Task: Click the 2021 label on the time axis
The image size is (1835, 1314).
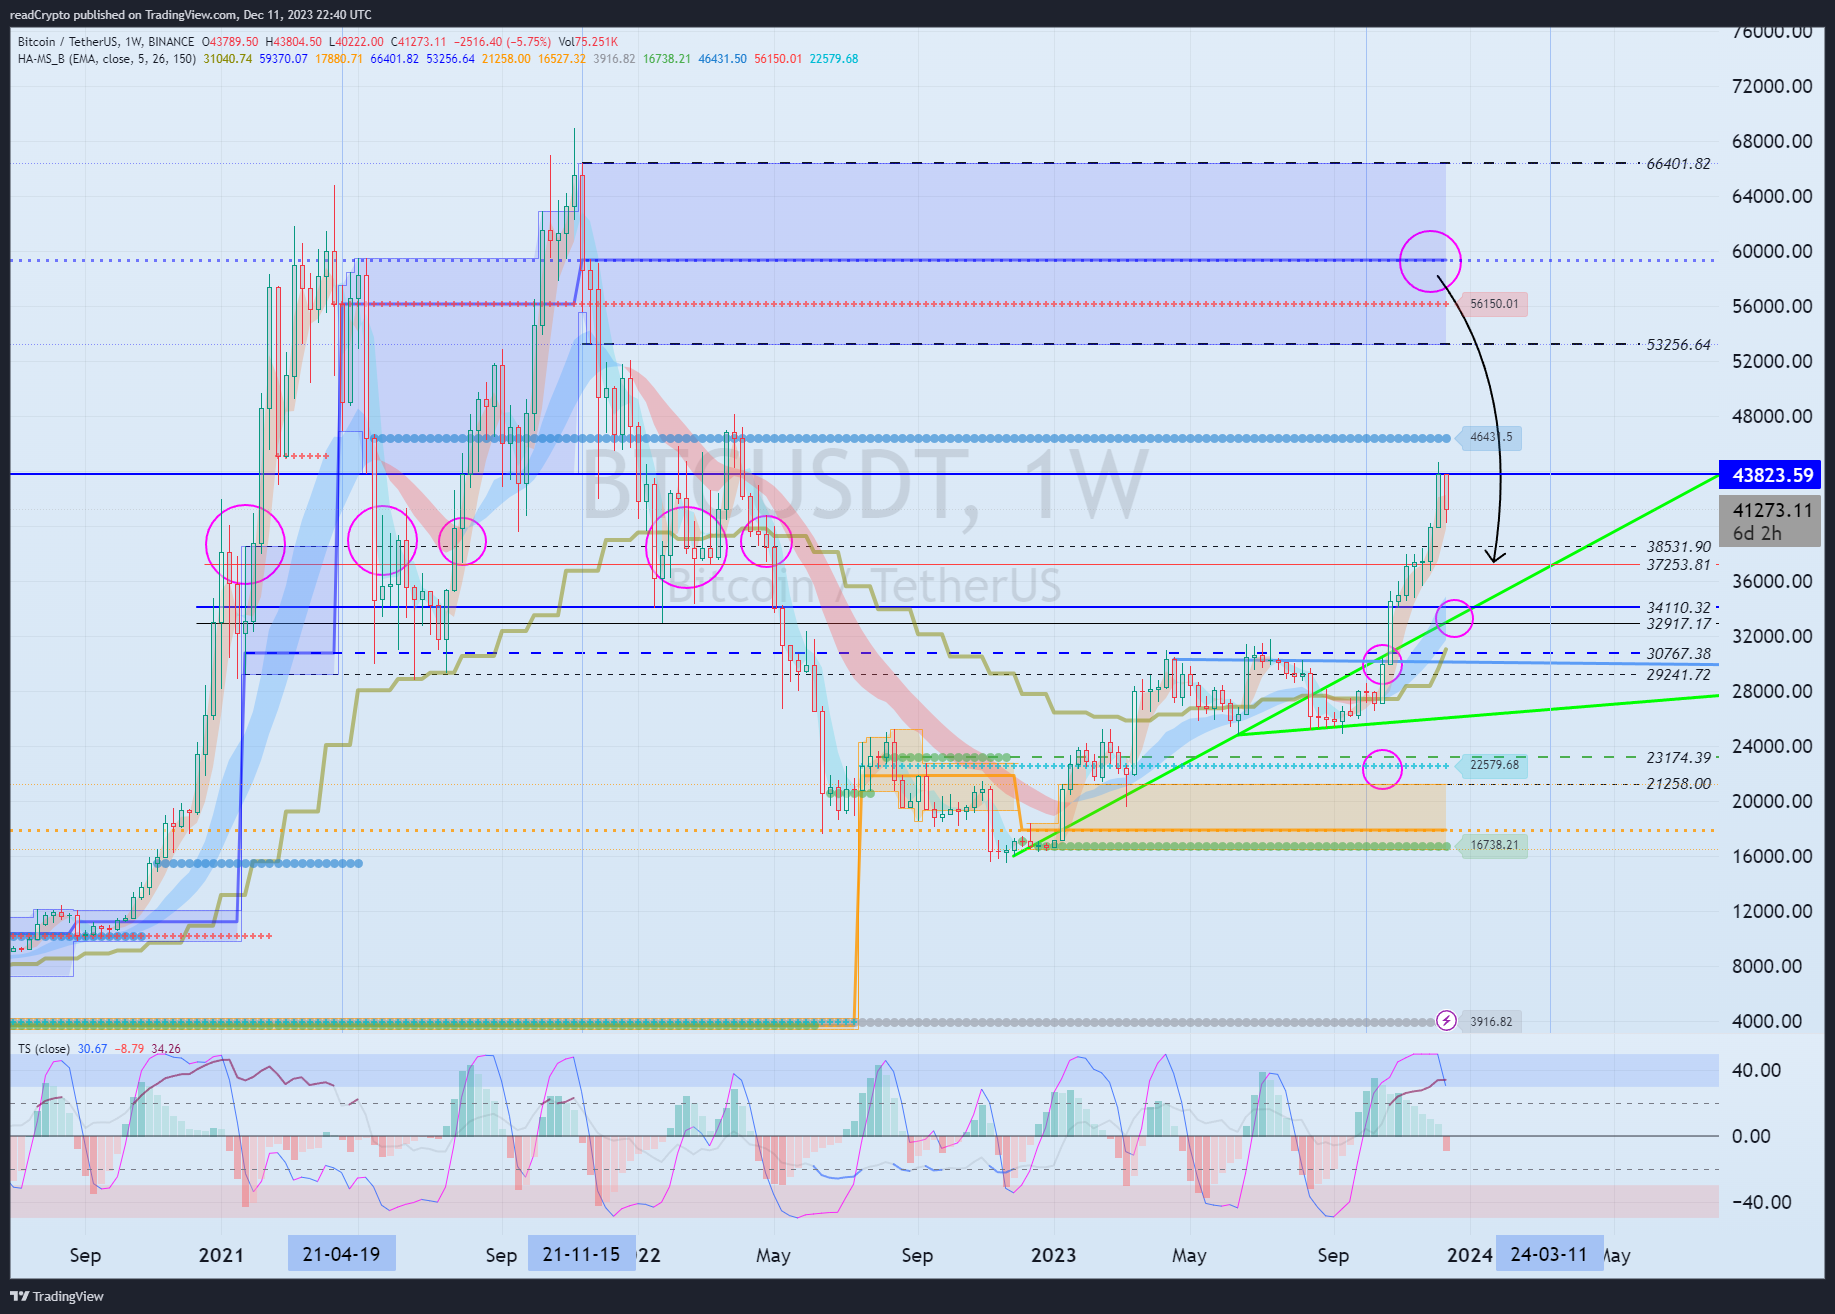Action: point(221,1255)
